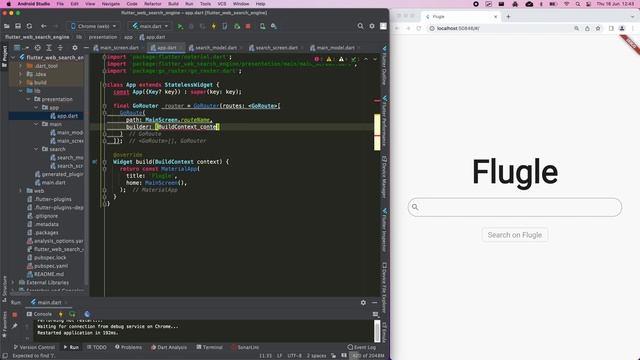Image resolution: width=640 pixels, height=360 pixels.
Task: Open the Refactor menu
Action: coord(153,4)
